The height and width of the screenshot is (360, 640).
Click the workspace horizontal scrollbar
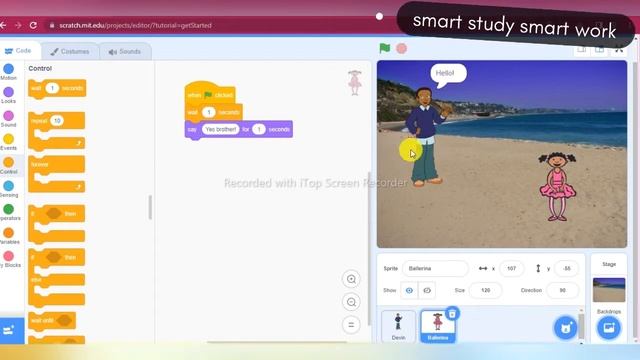pos(277,342)
